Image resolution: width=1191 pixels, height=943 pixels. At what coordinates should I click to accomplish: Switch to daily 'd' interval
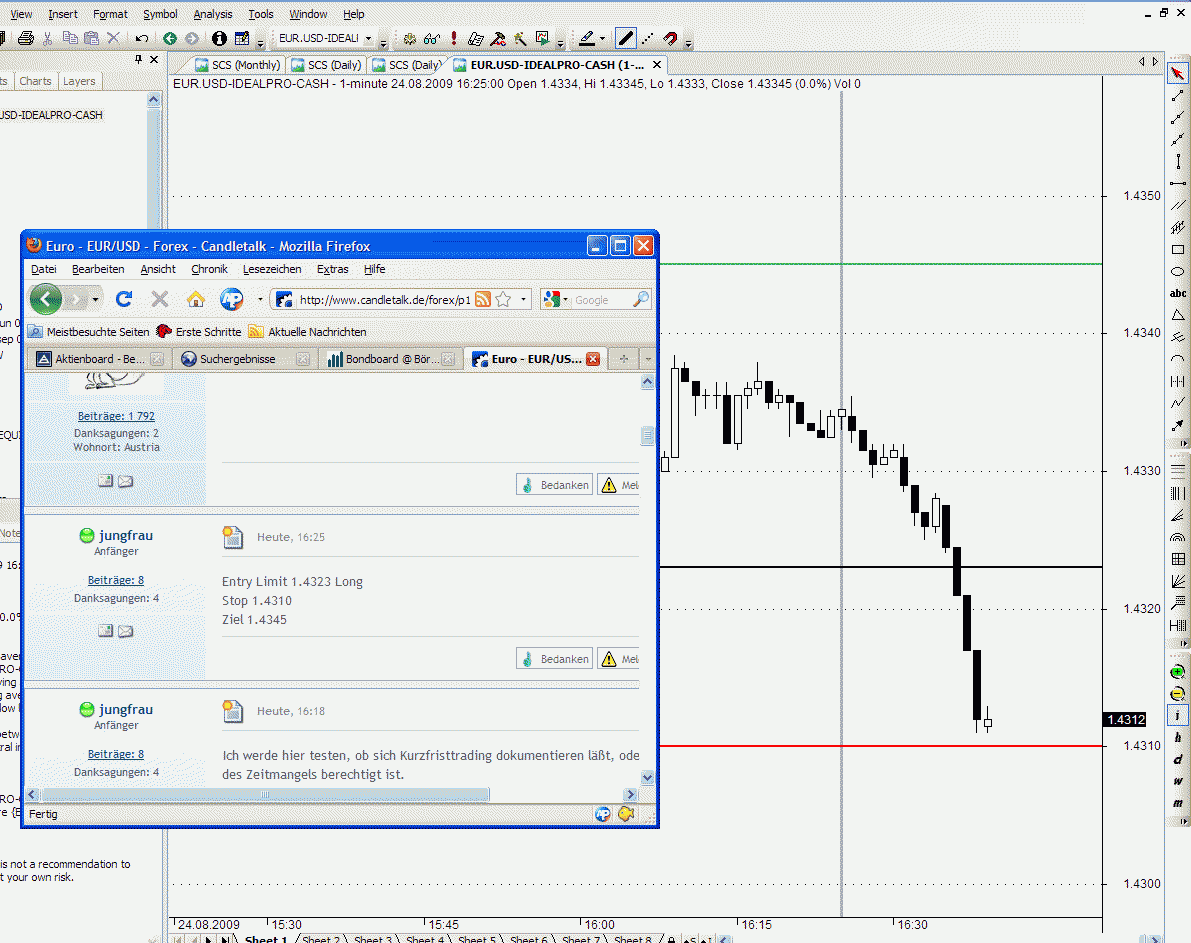click(x=1177, y=760)
